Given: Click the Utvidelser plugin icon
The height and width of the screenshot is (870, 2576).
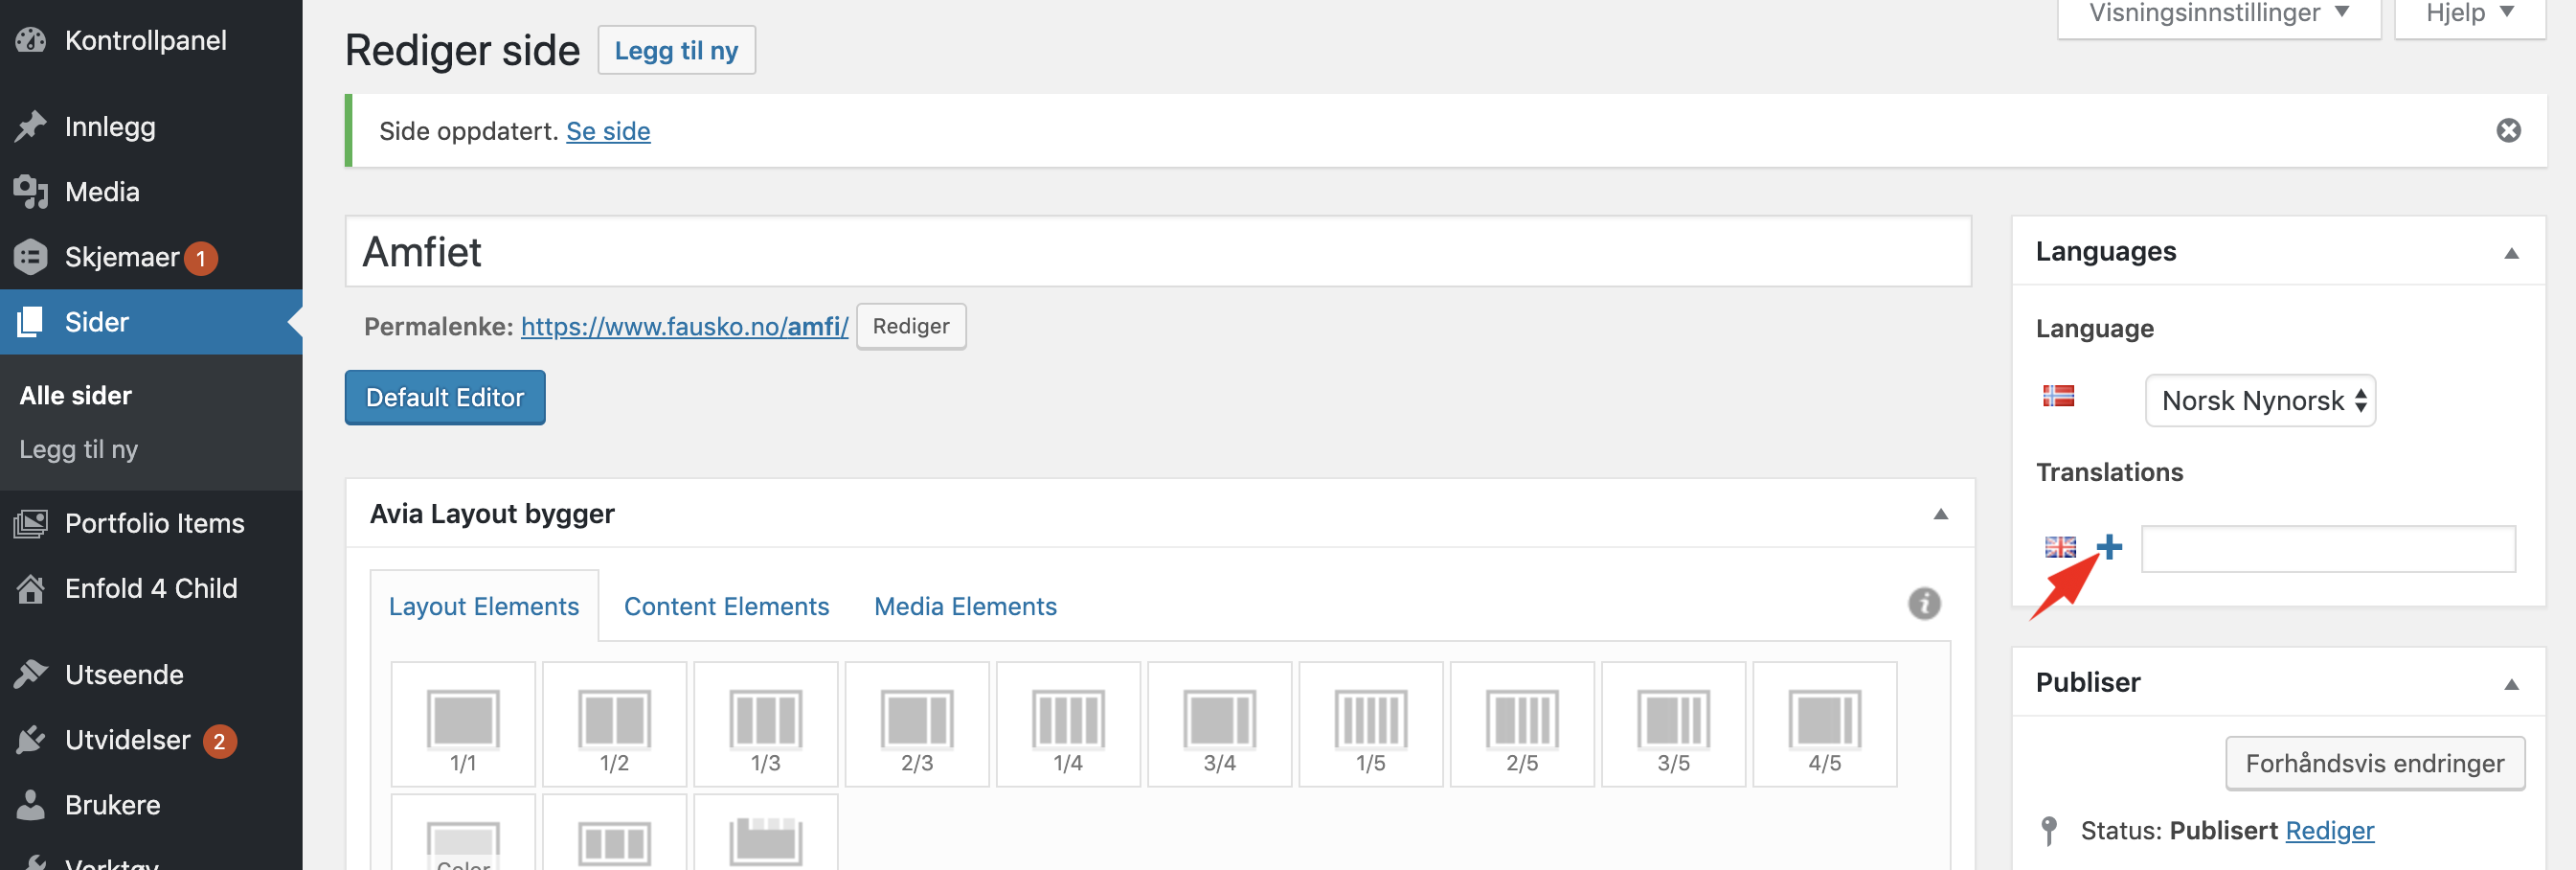Looking at the screenshot, I should (x=31, y=740).
